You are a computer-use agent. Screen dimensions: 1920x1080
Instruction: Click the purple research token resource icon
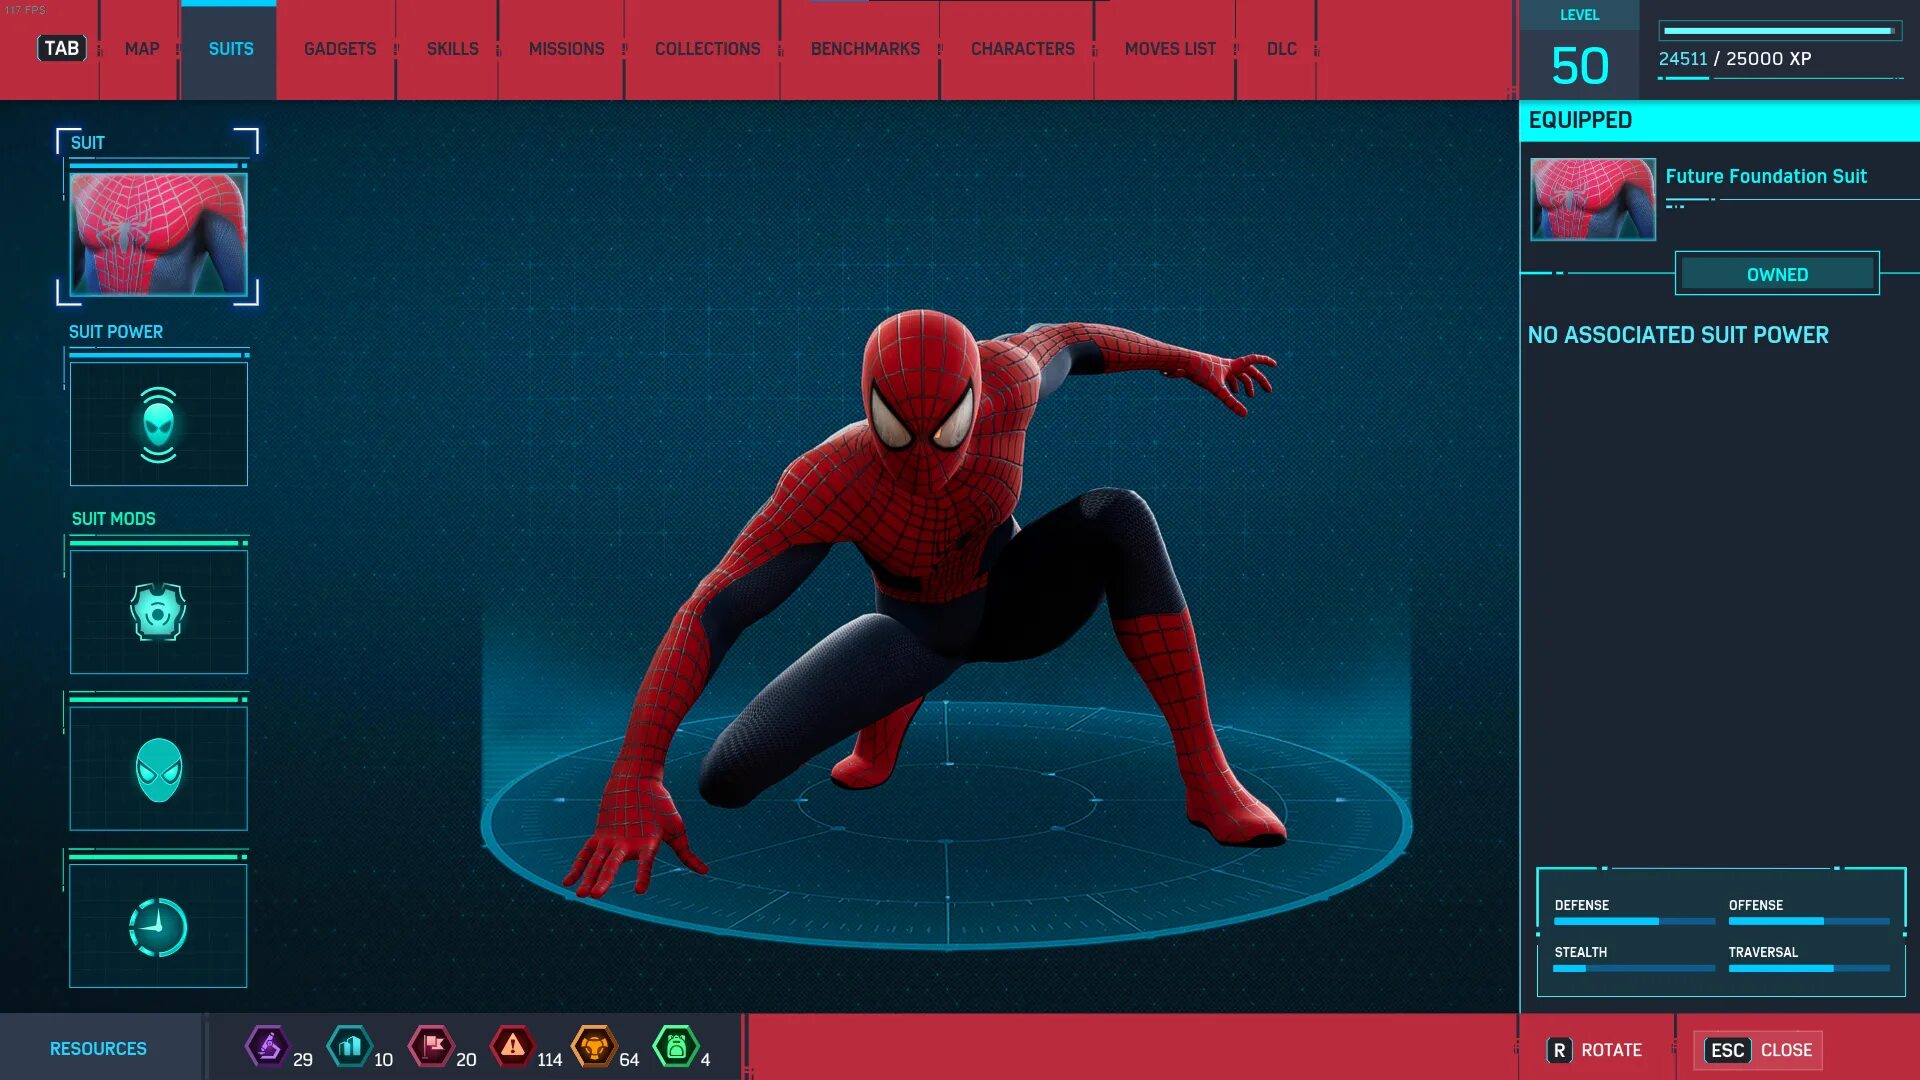268,1047
